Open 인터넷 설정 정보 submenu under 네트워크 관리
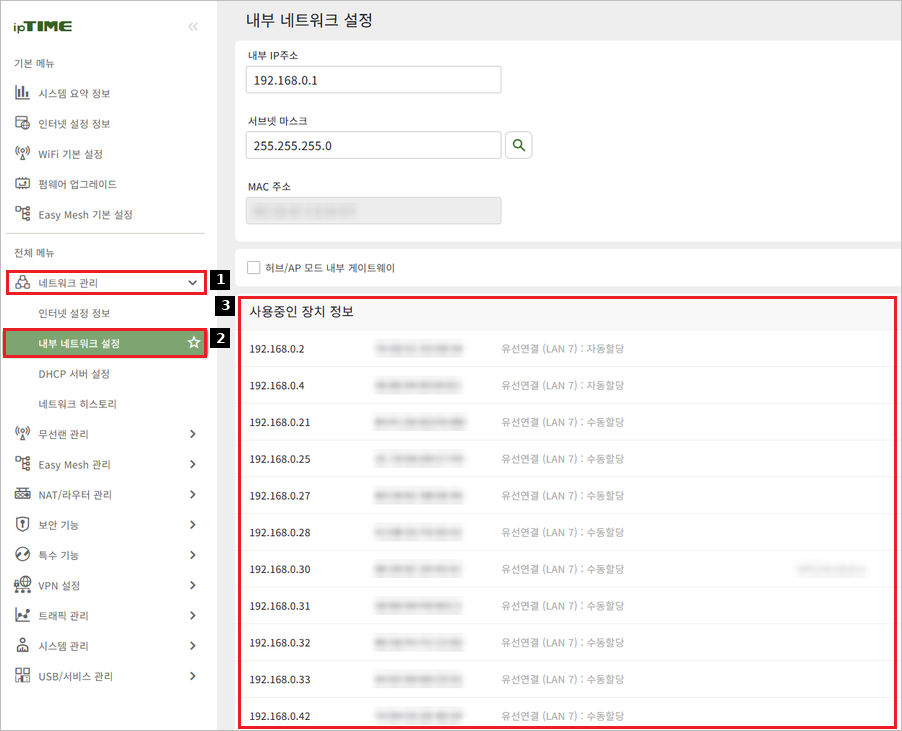The image size is (902, 731). pos(74,313)
